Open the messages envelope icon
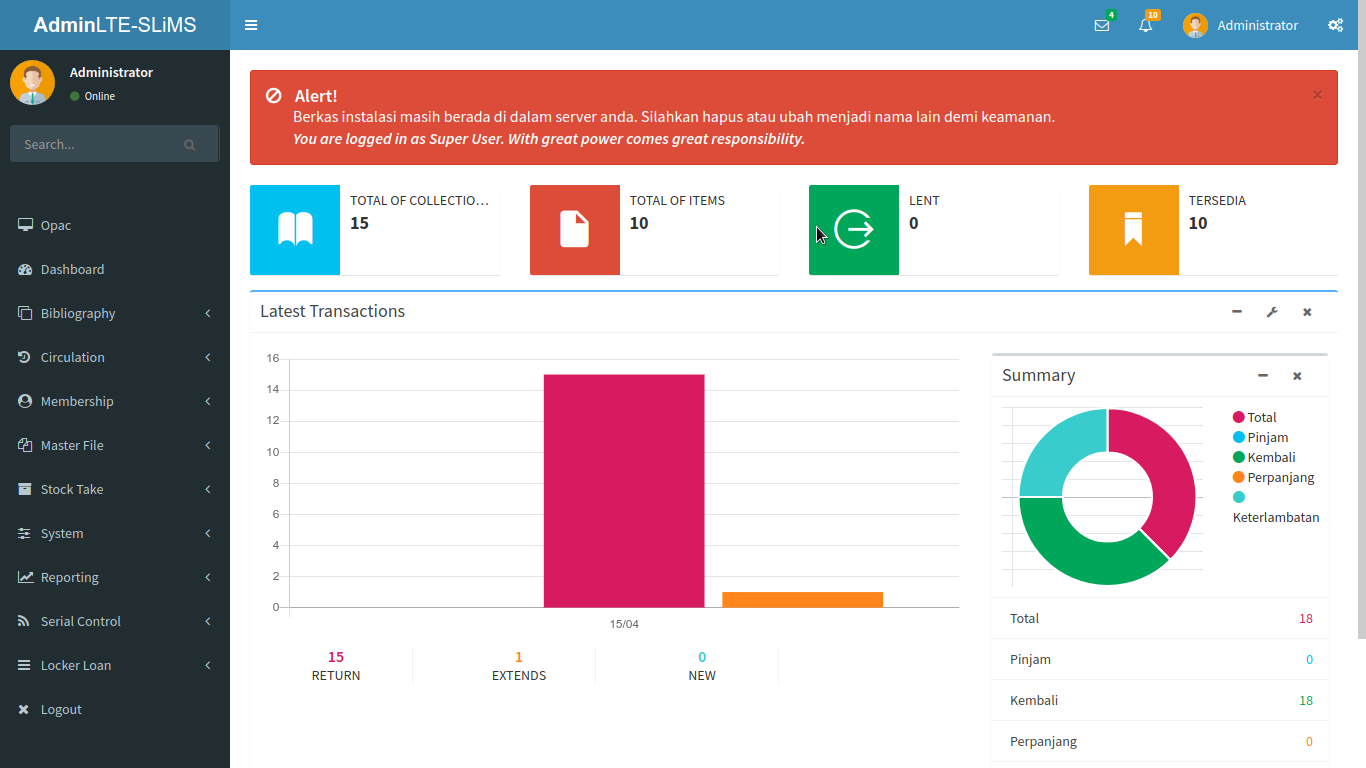This screenshot has width=1366, height=768. [x=1102, y=26]
